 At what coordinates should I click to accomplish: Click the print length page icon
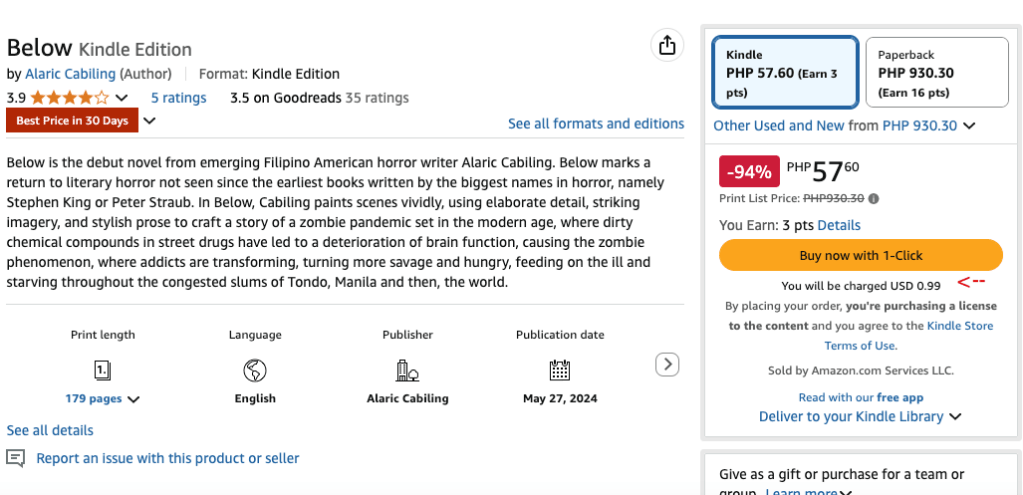(x=102, y=371)
